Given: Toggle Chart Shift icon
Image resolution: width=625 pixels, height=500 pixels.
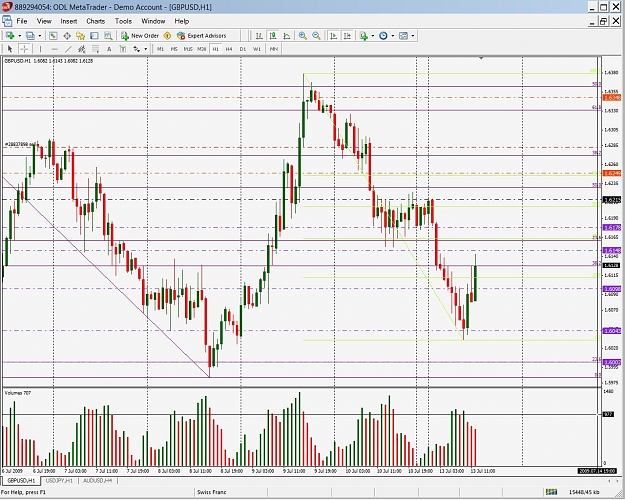Looking at the screenshot, I should tap(347, 36).
